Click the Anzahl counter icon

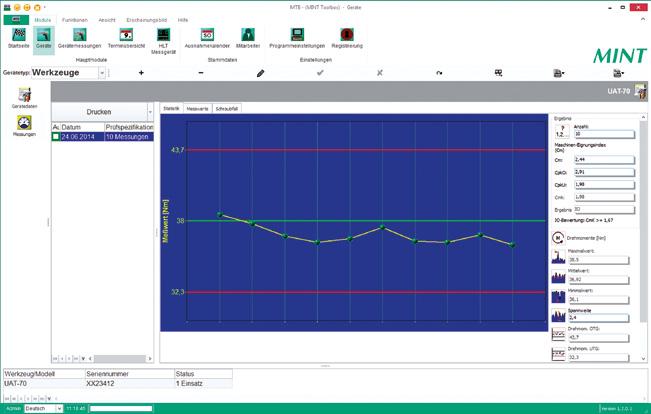pos(562,131)
